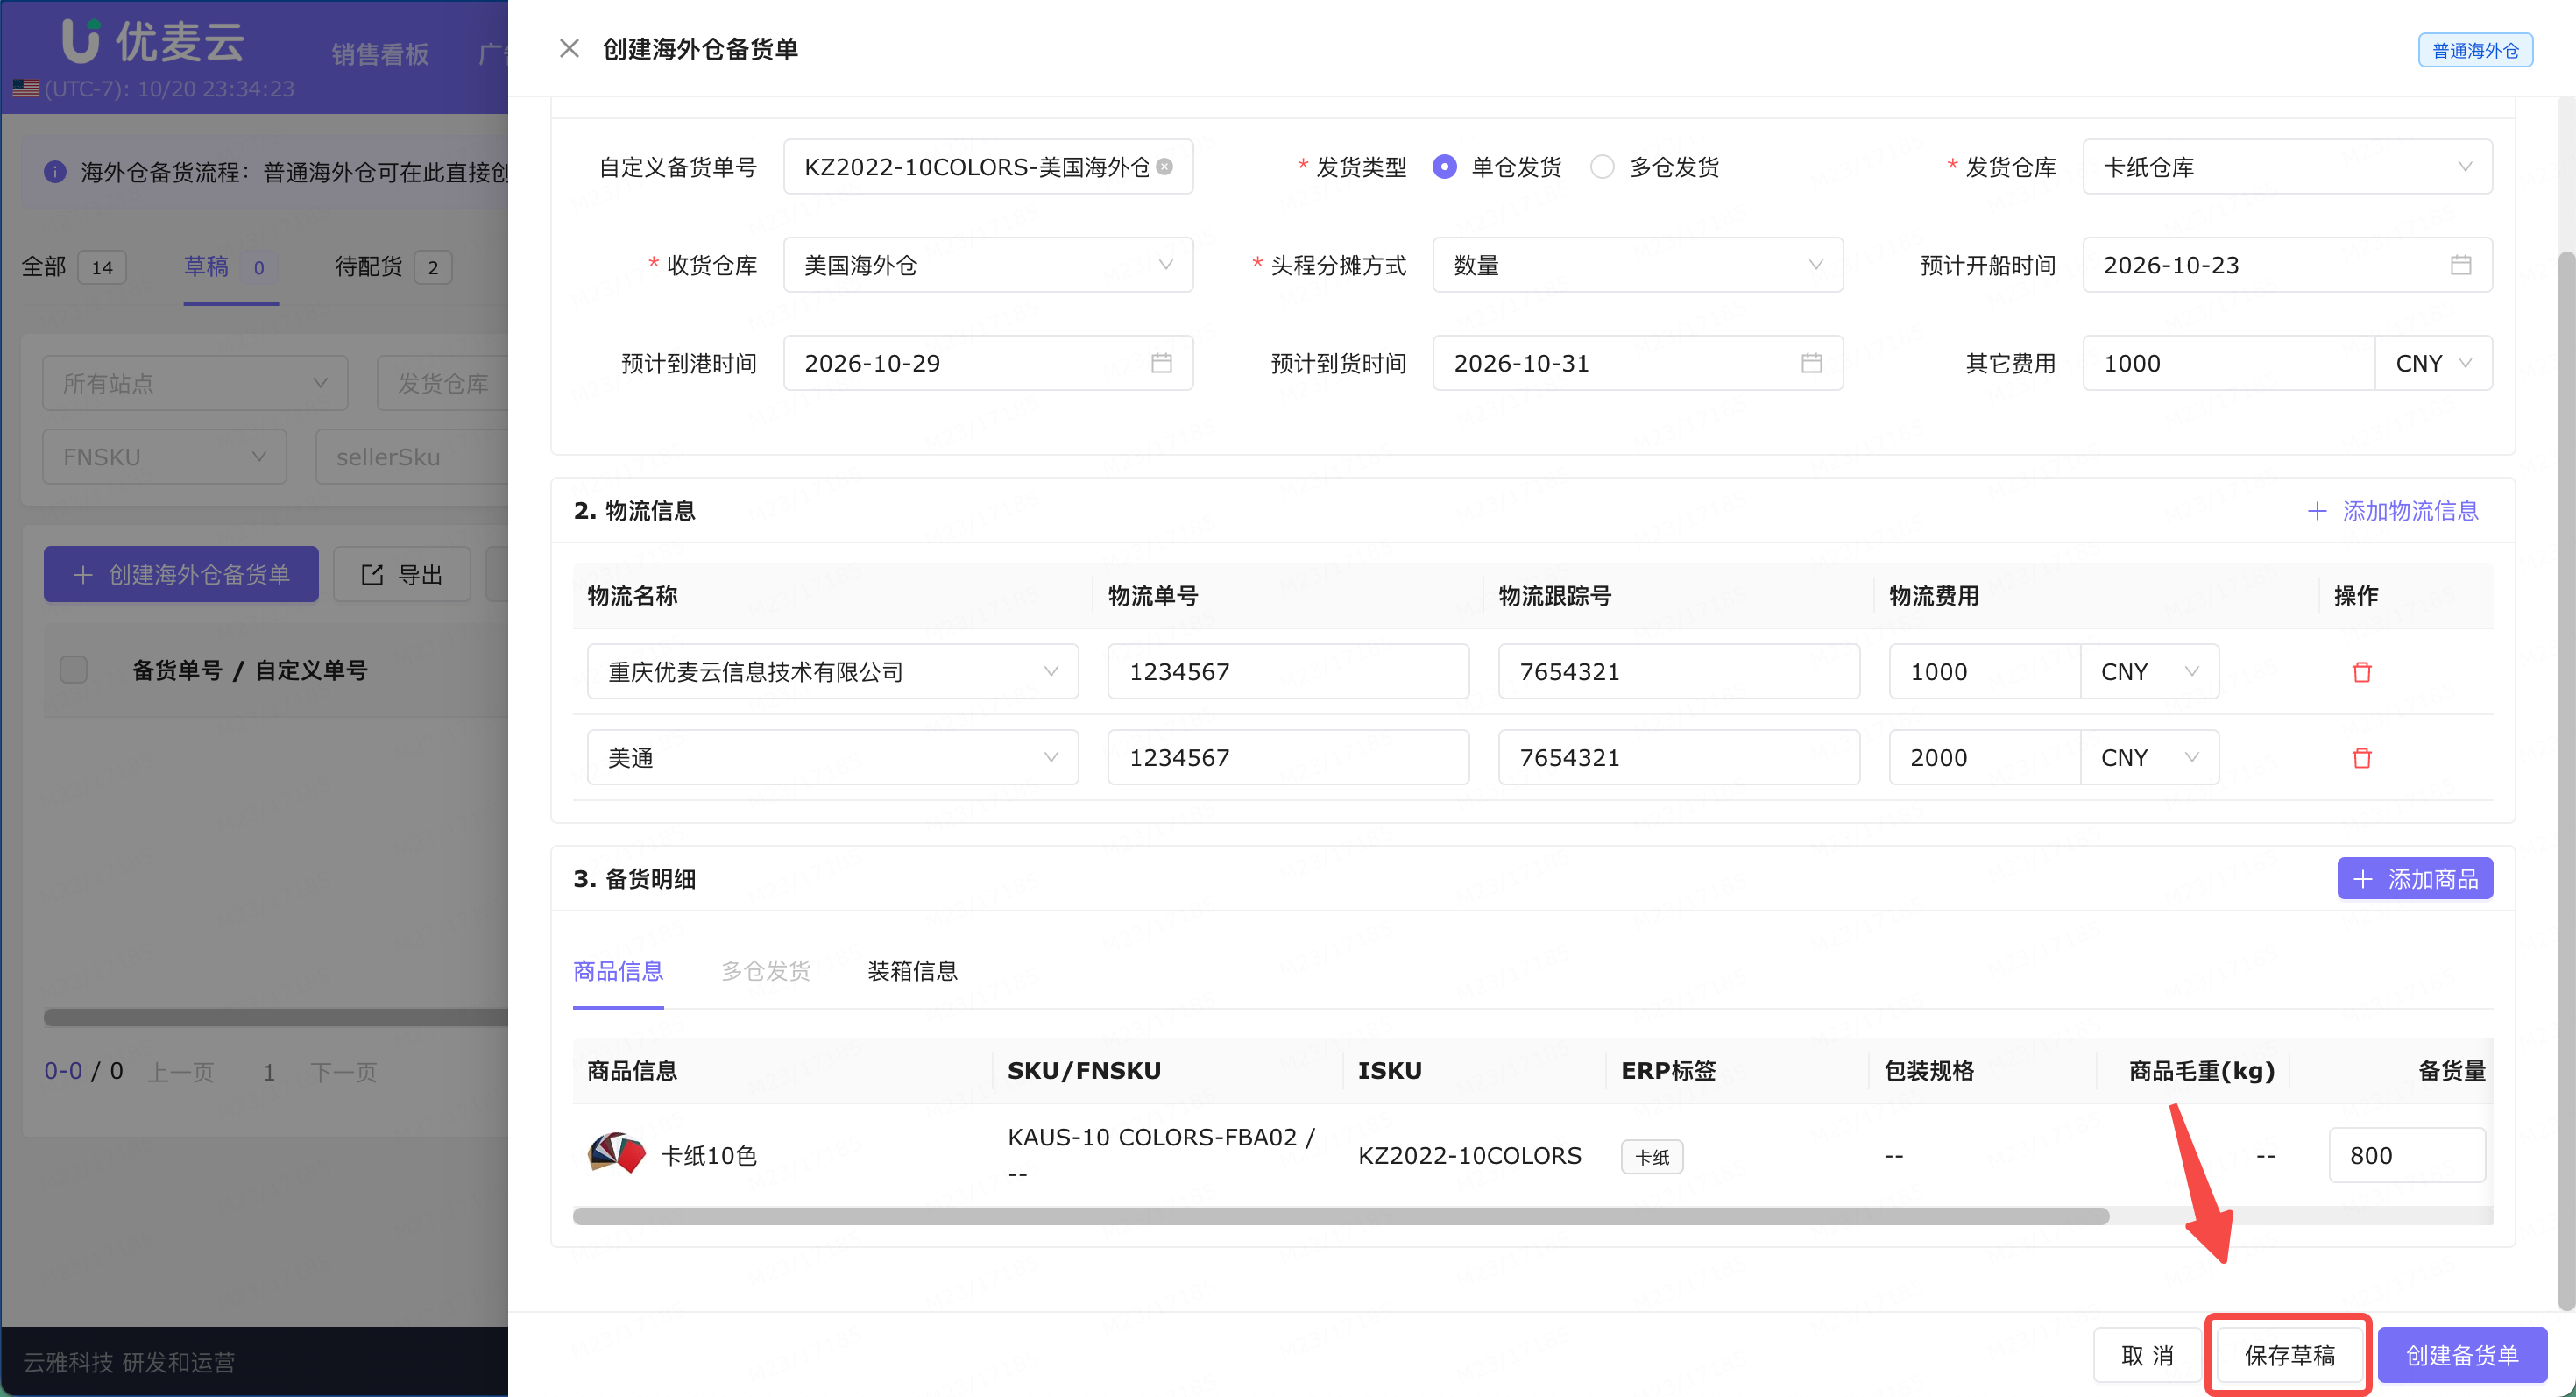This screenshot has height=1397, width=2576.
Task: Open the calendar icon for 预计到货时间
Action: (x=1811, y=363)
